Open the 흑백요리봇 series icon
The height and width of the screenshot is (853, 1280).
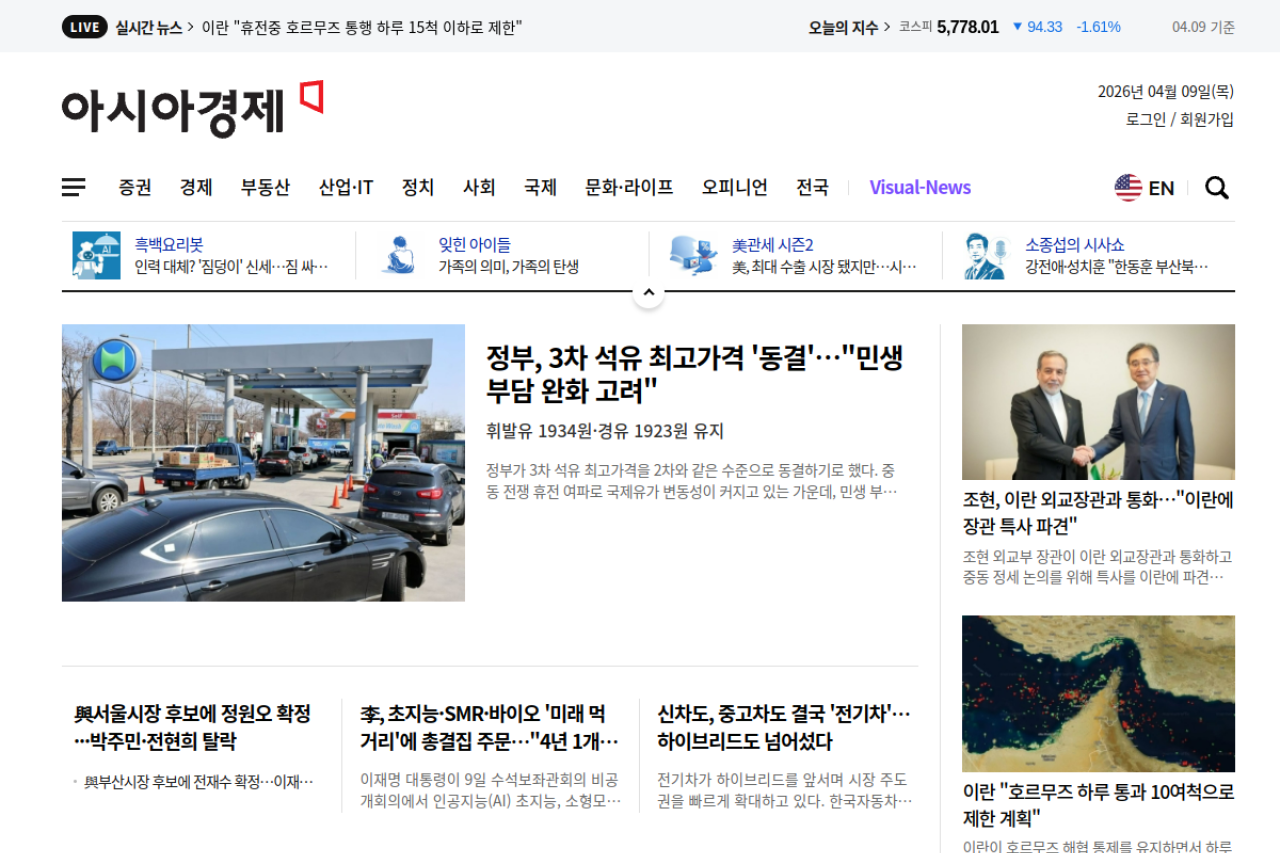tap(96, 255)
